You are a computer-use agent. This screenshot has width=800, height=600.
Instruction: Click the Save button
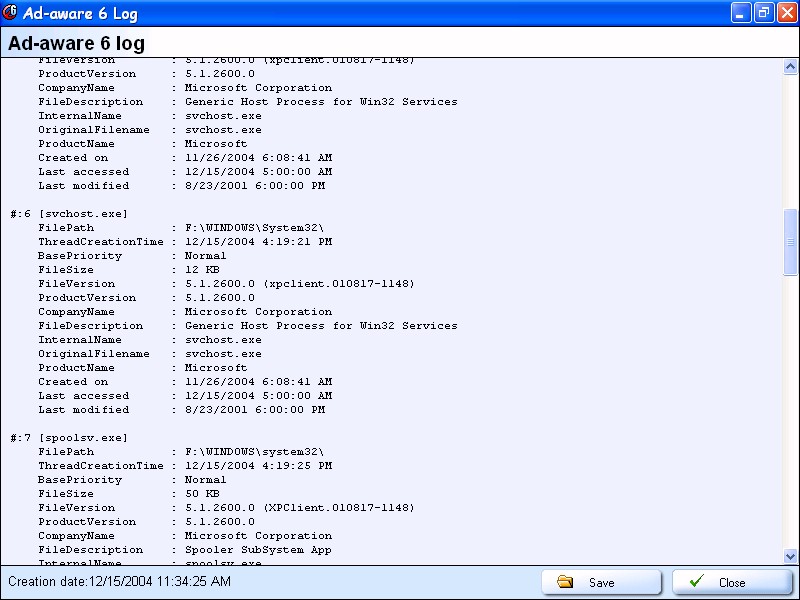point(602,582)
